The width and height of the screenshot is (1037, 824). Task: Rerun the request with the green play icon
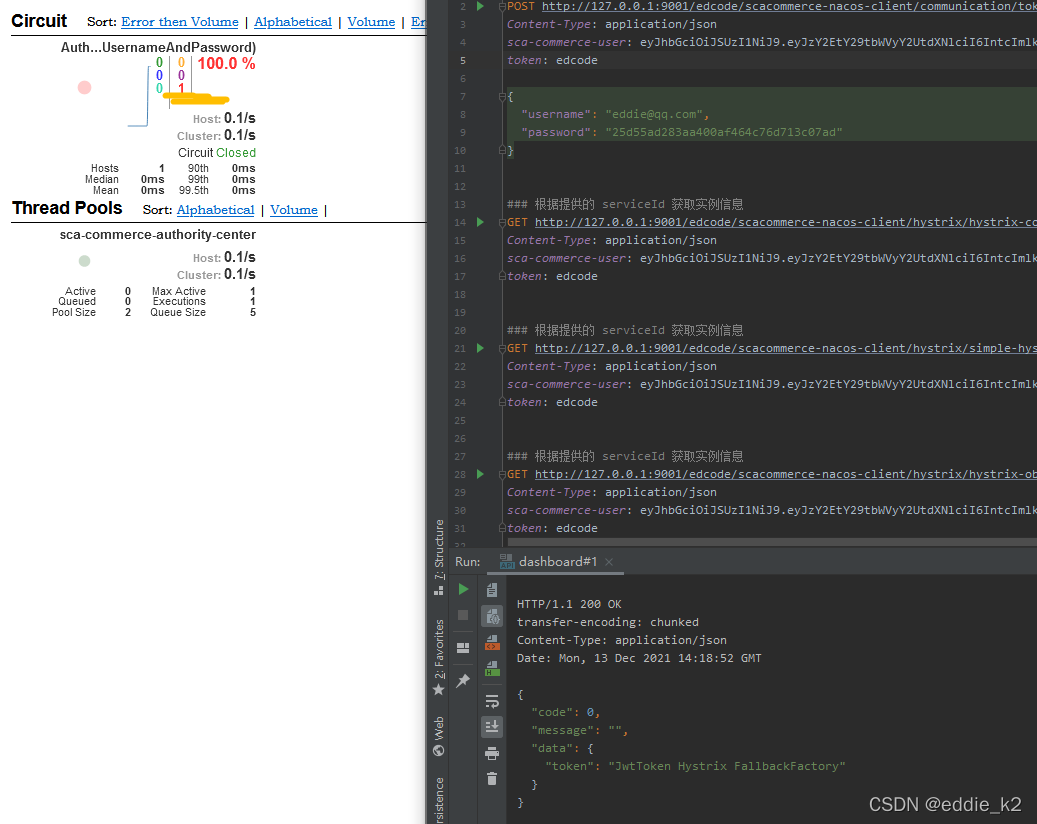pos(463,589)
